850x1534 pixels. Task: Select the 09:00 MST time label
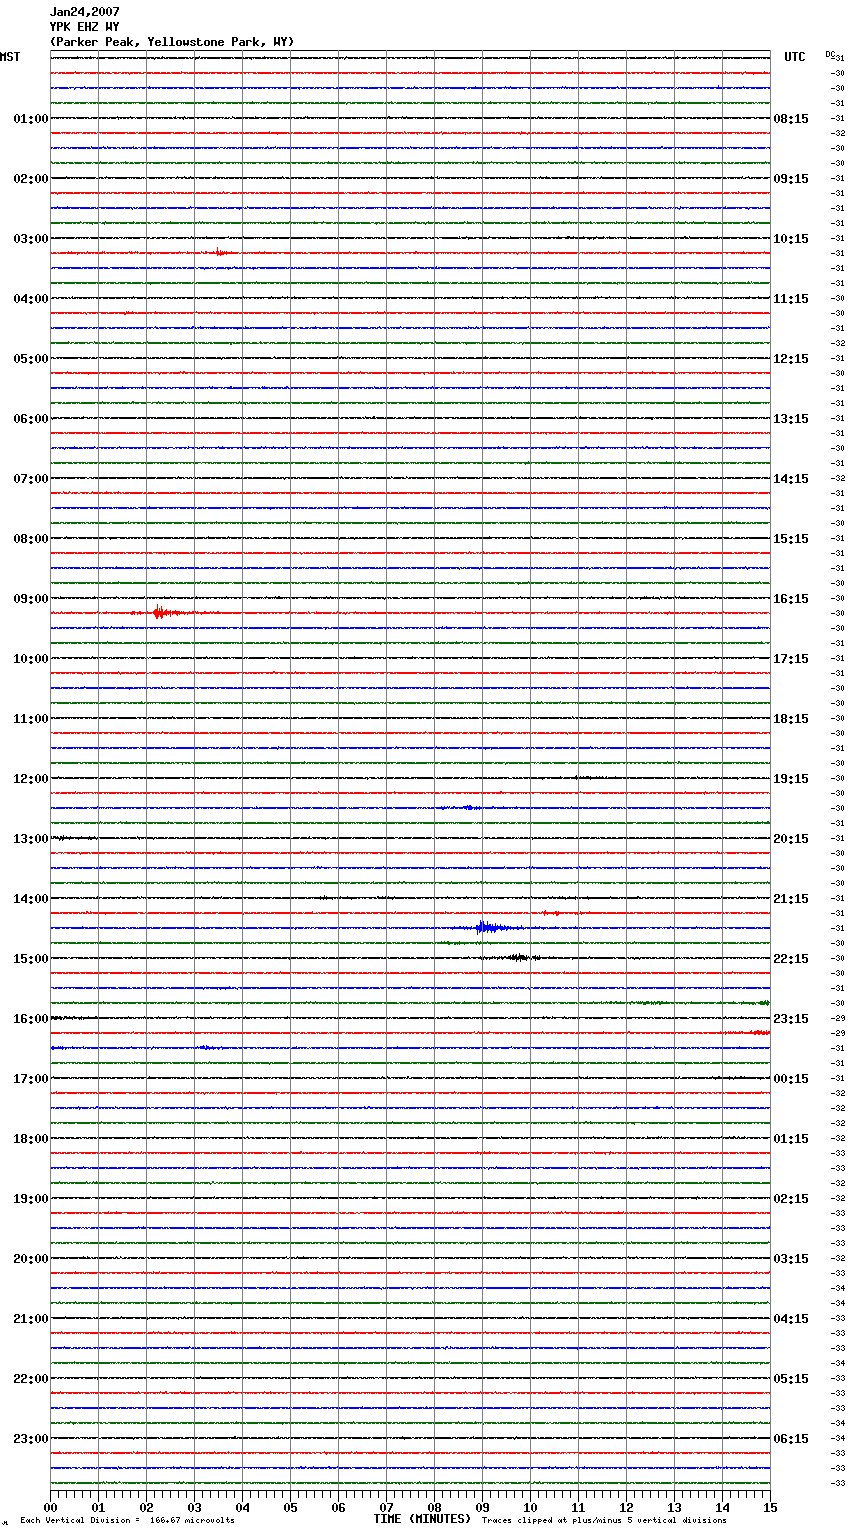(x=31, y=599)
